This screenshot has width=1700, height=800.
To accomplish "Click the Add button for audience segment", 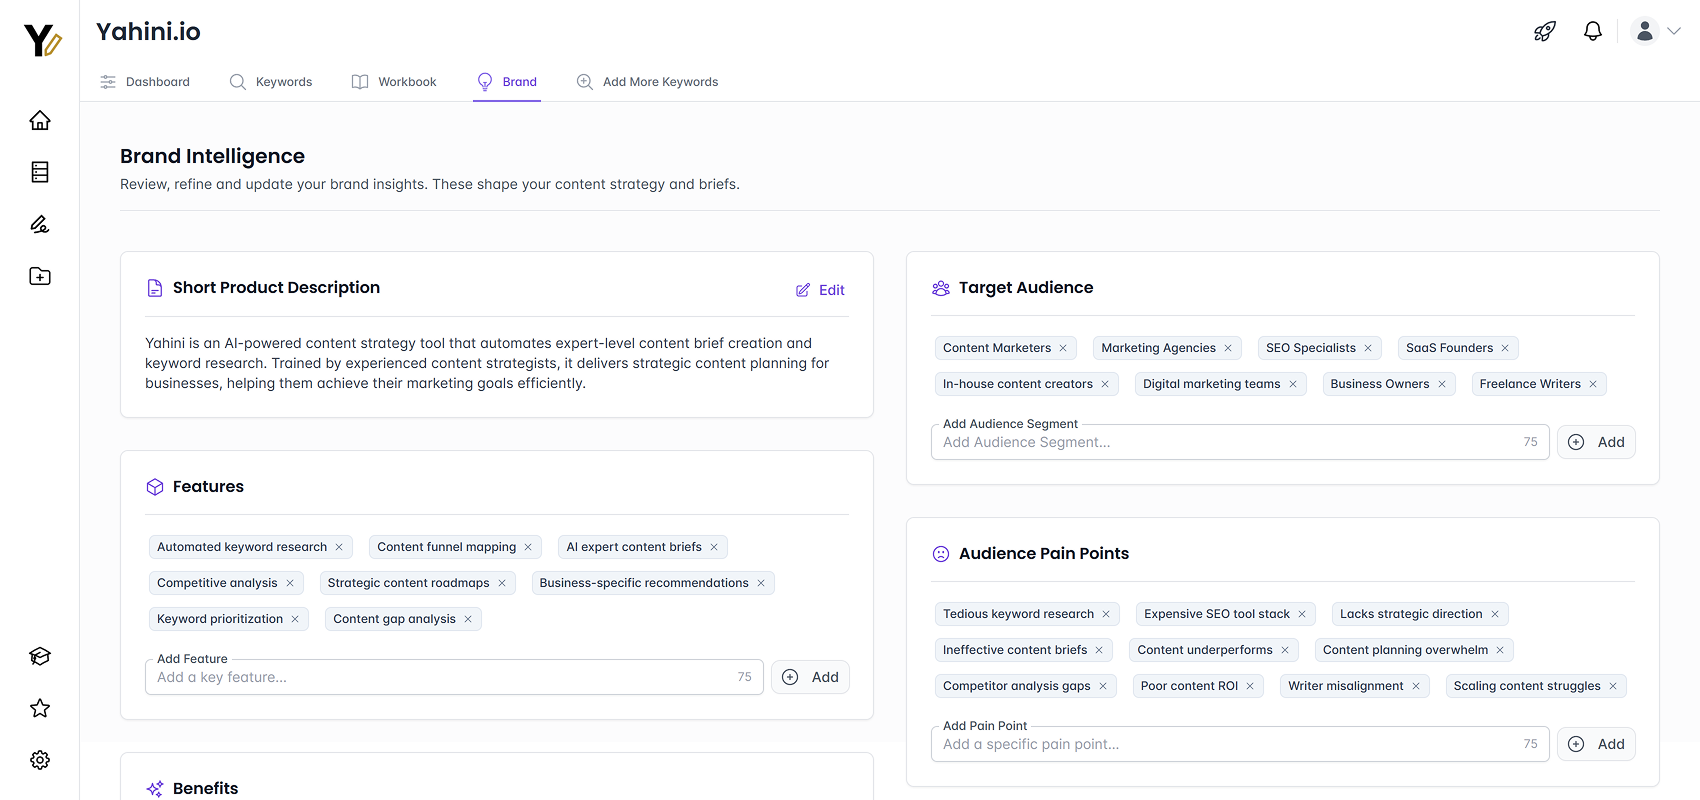I will (1596, 442).
